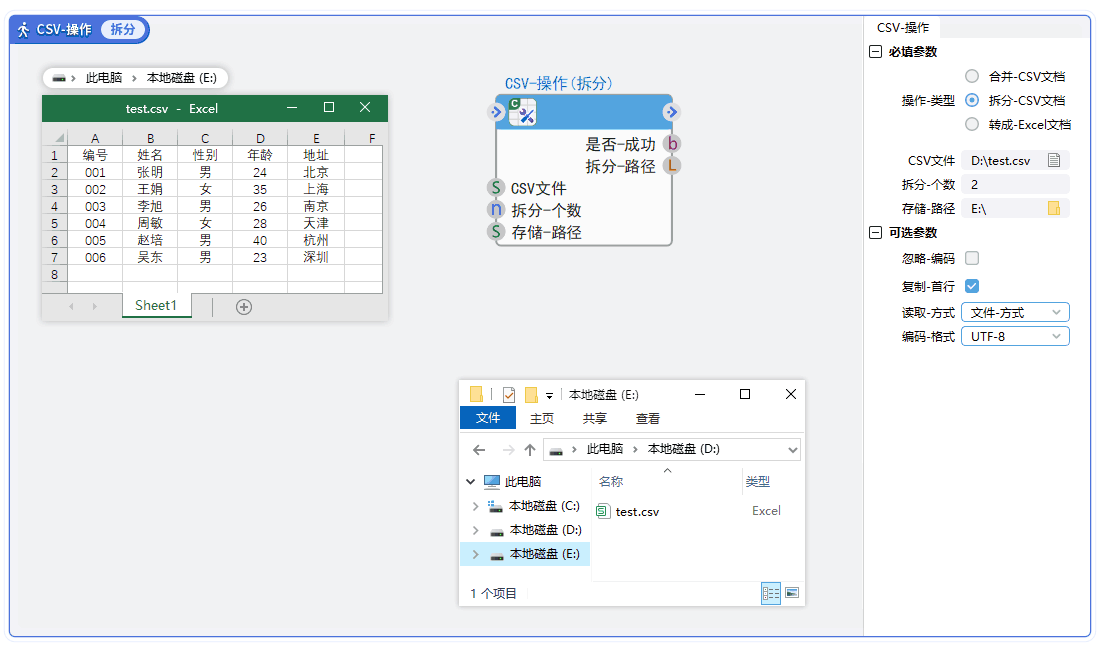Click the node's right execution output arrow
This screenshot has height=650, width=1106.
click(x=671, y=112)
